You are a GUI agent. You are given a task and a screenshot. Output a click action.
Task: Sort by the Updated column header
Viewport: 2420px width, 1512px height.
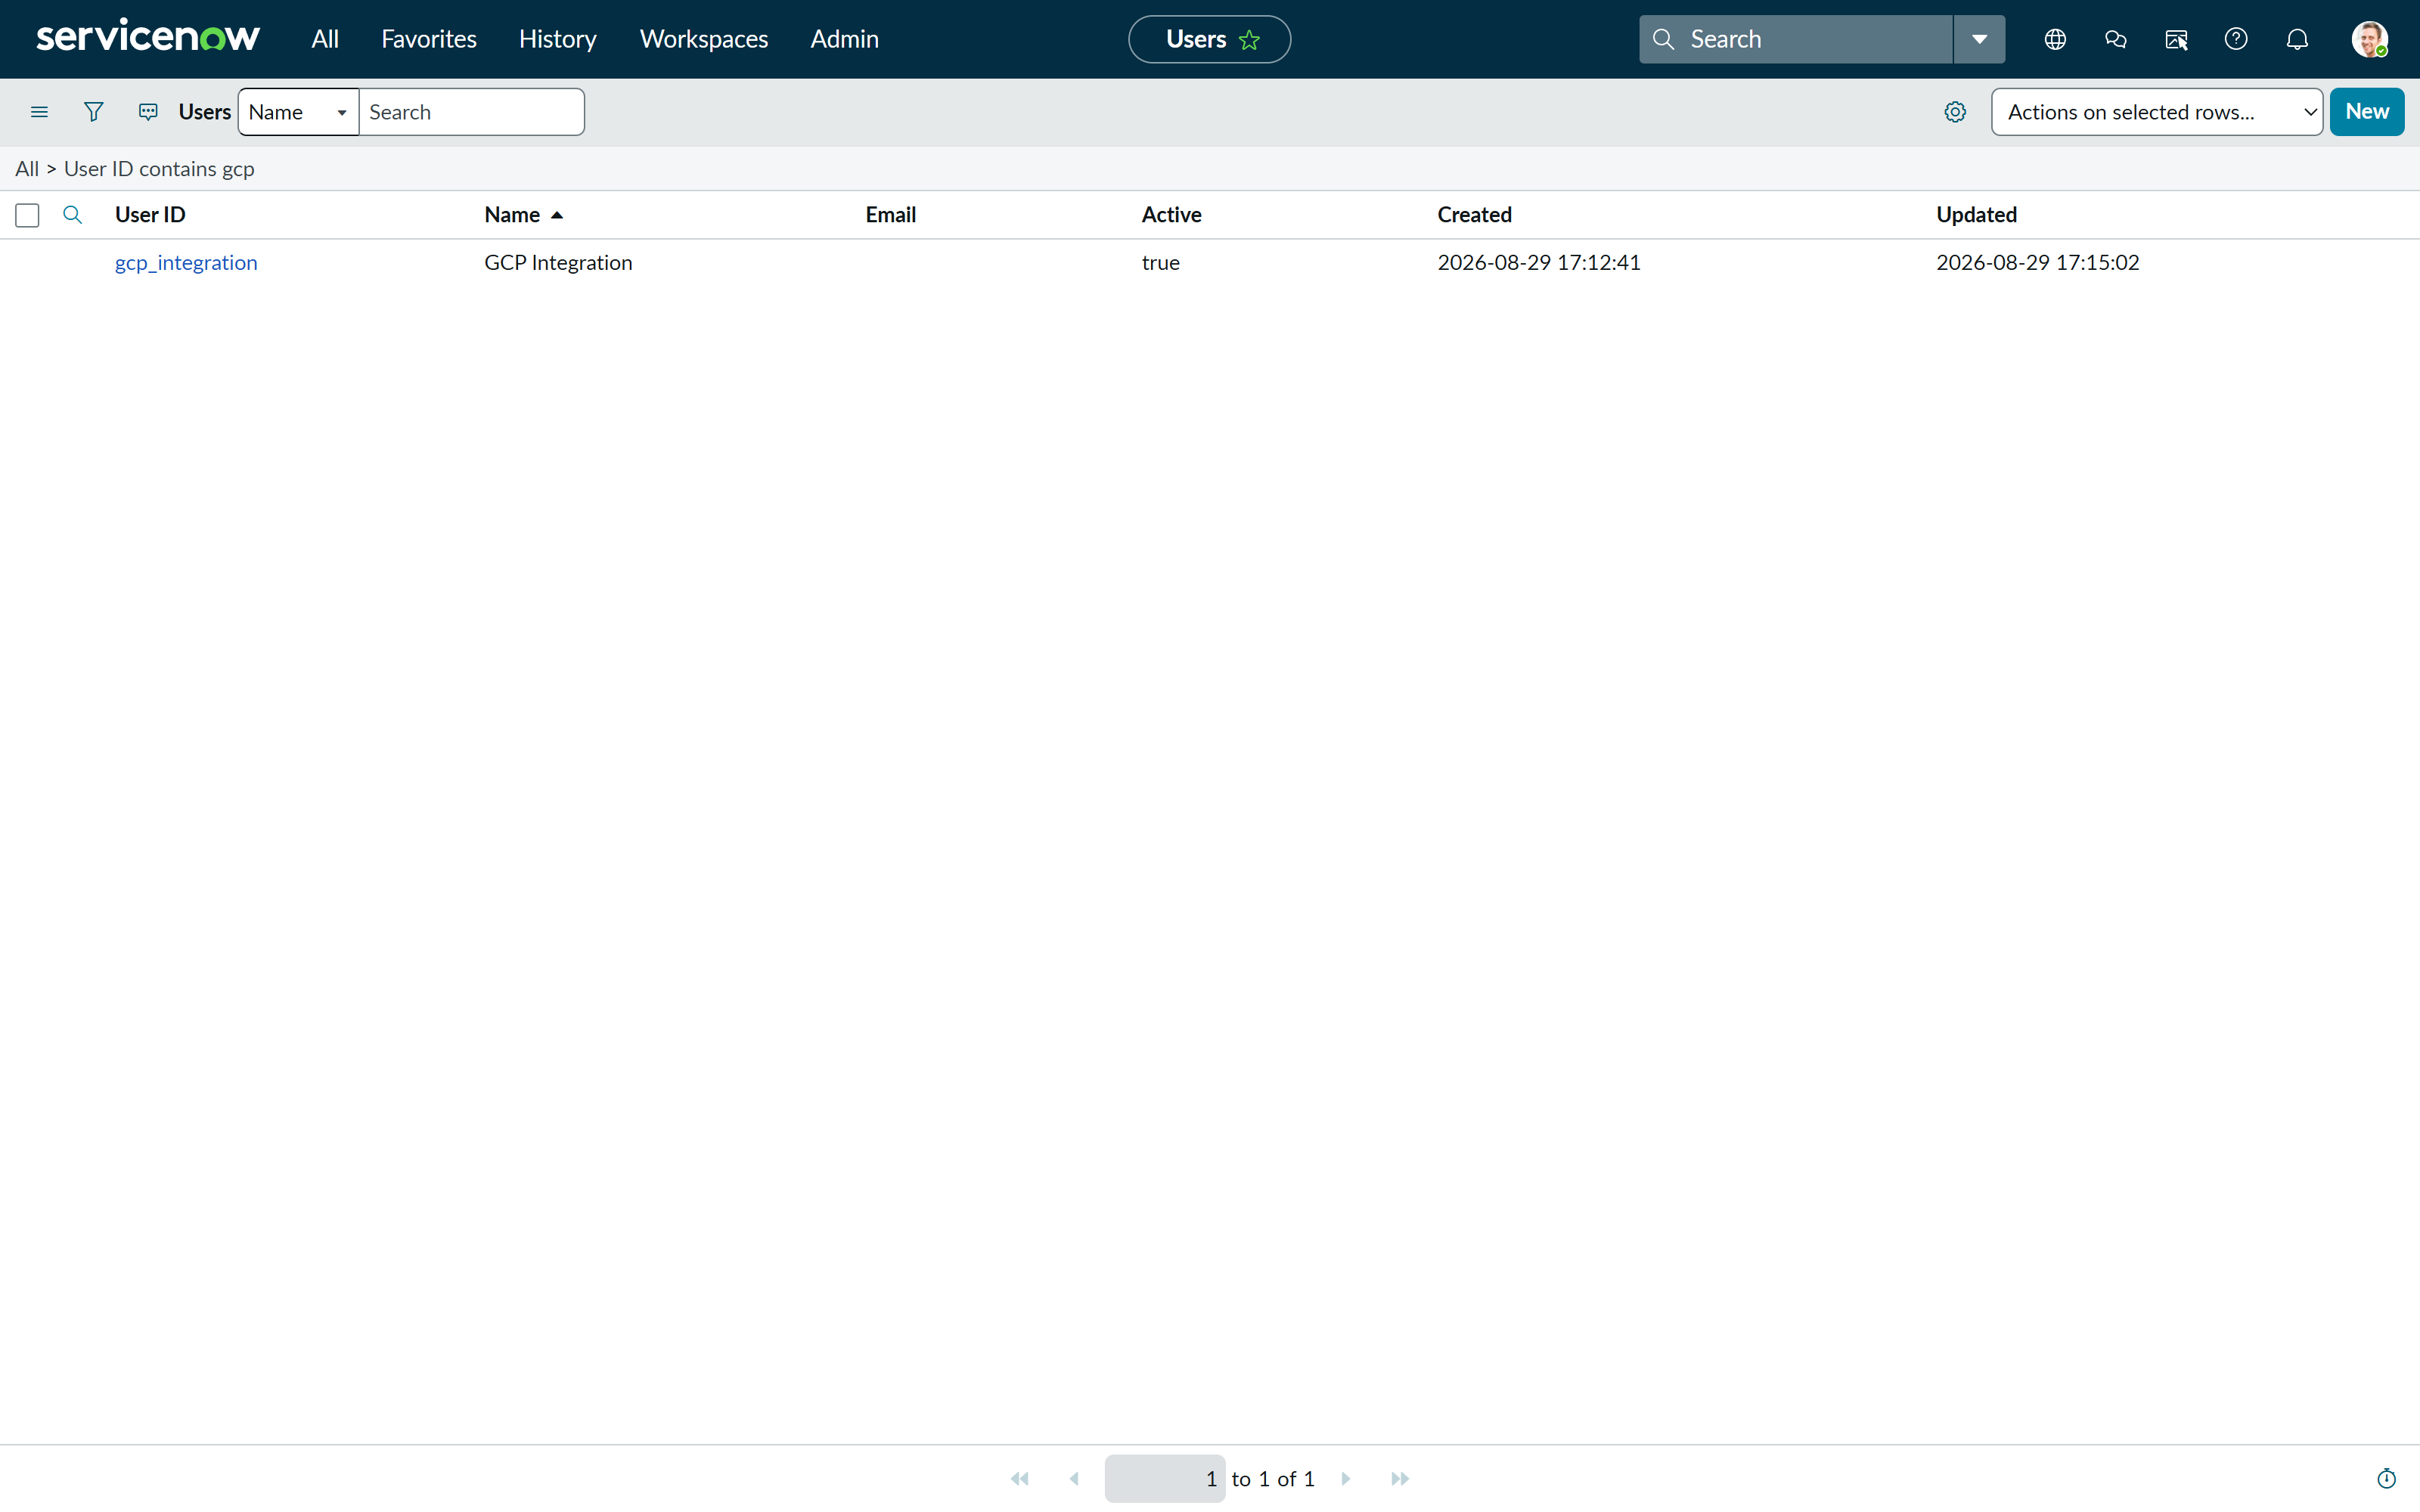pyautogui.click(x=1976, y=214)
